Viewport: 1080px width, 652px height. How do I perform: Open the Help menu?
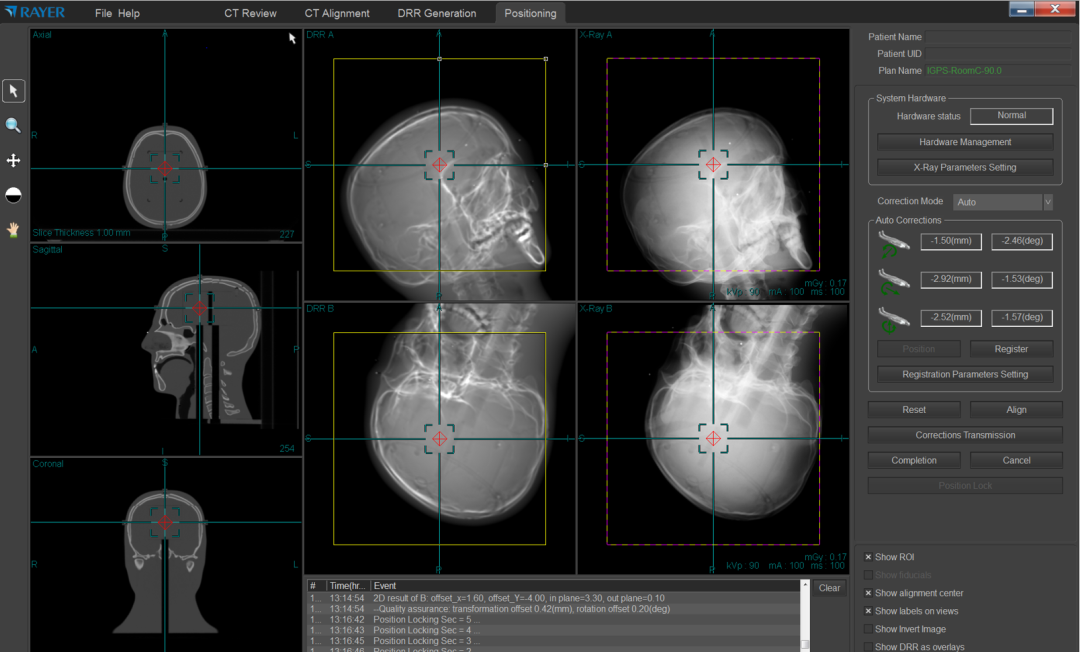click(x=129, y=14)
